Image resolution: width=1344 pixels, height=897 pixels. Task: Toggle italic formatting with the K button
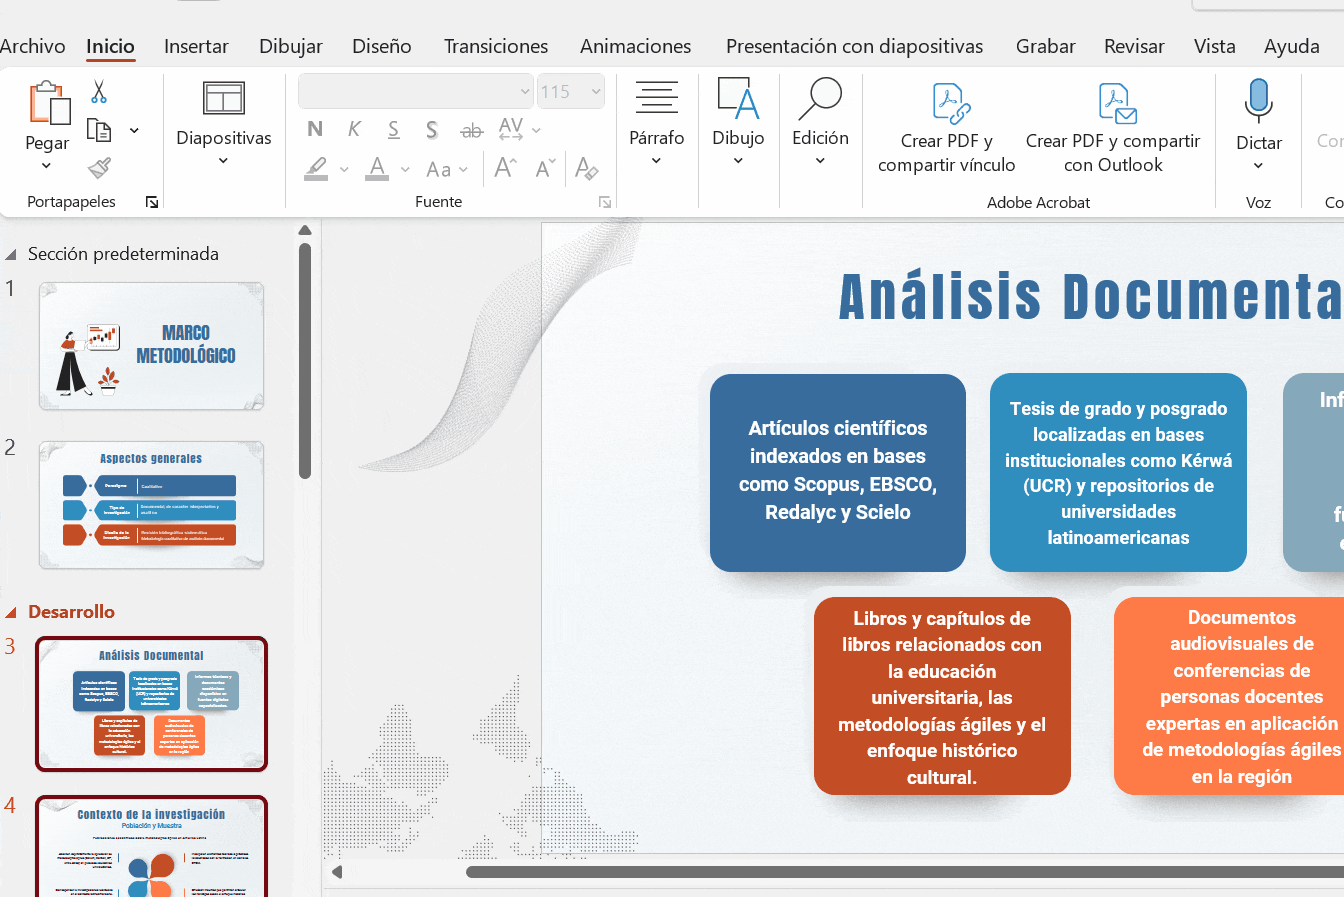pos(354,129)
